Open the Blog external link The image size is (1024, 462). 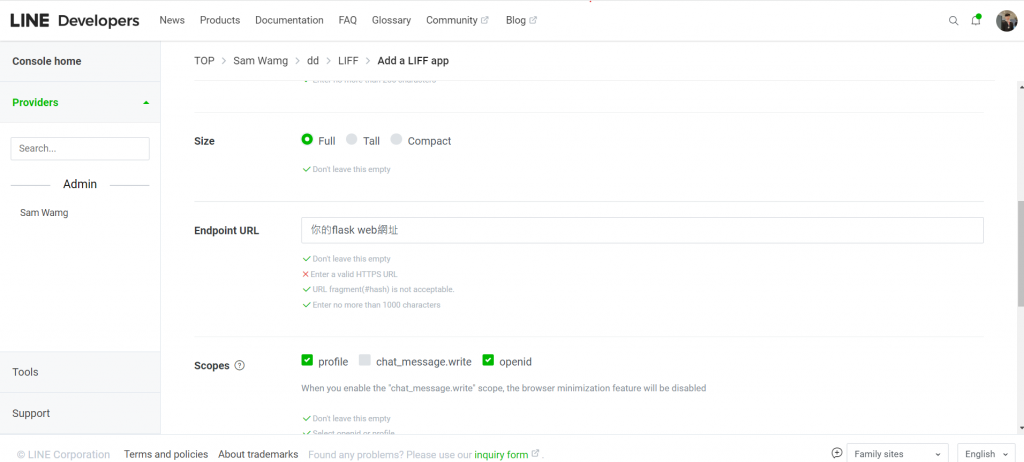[x=521, y=20]
